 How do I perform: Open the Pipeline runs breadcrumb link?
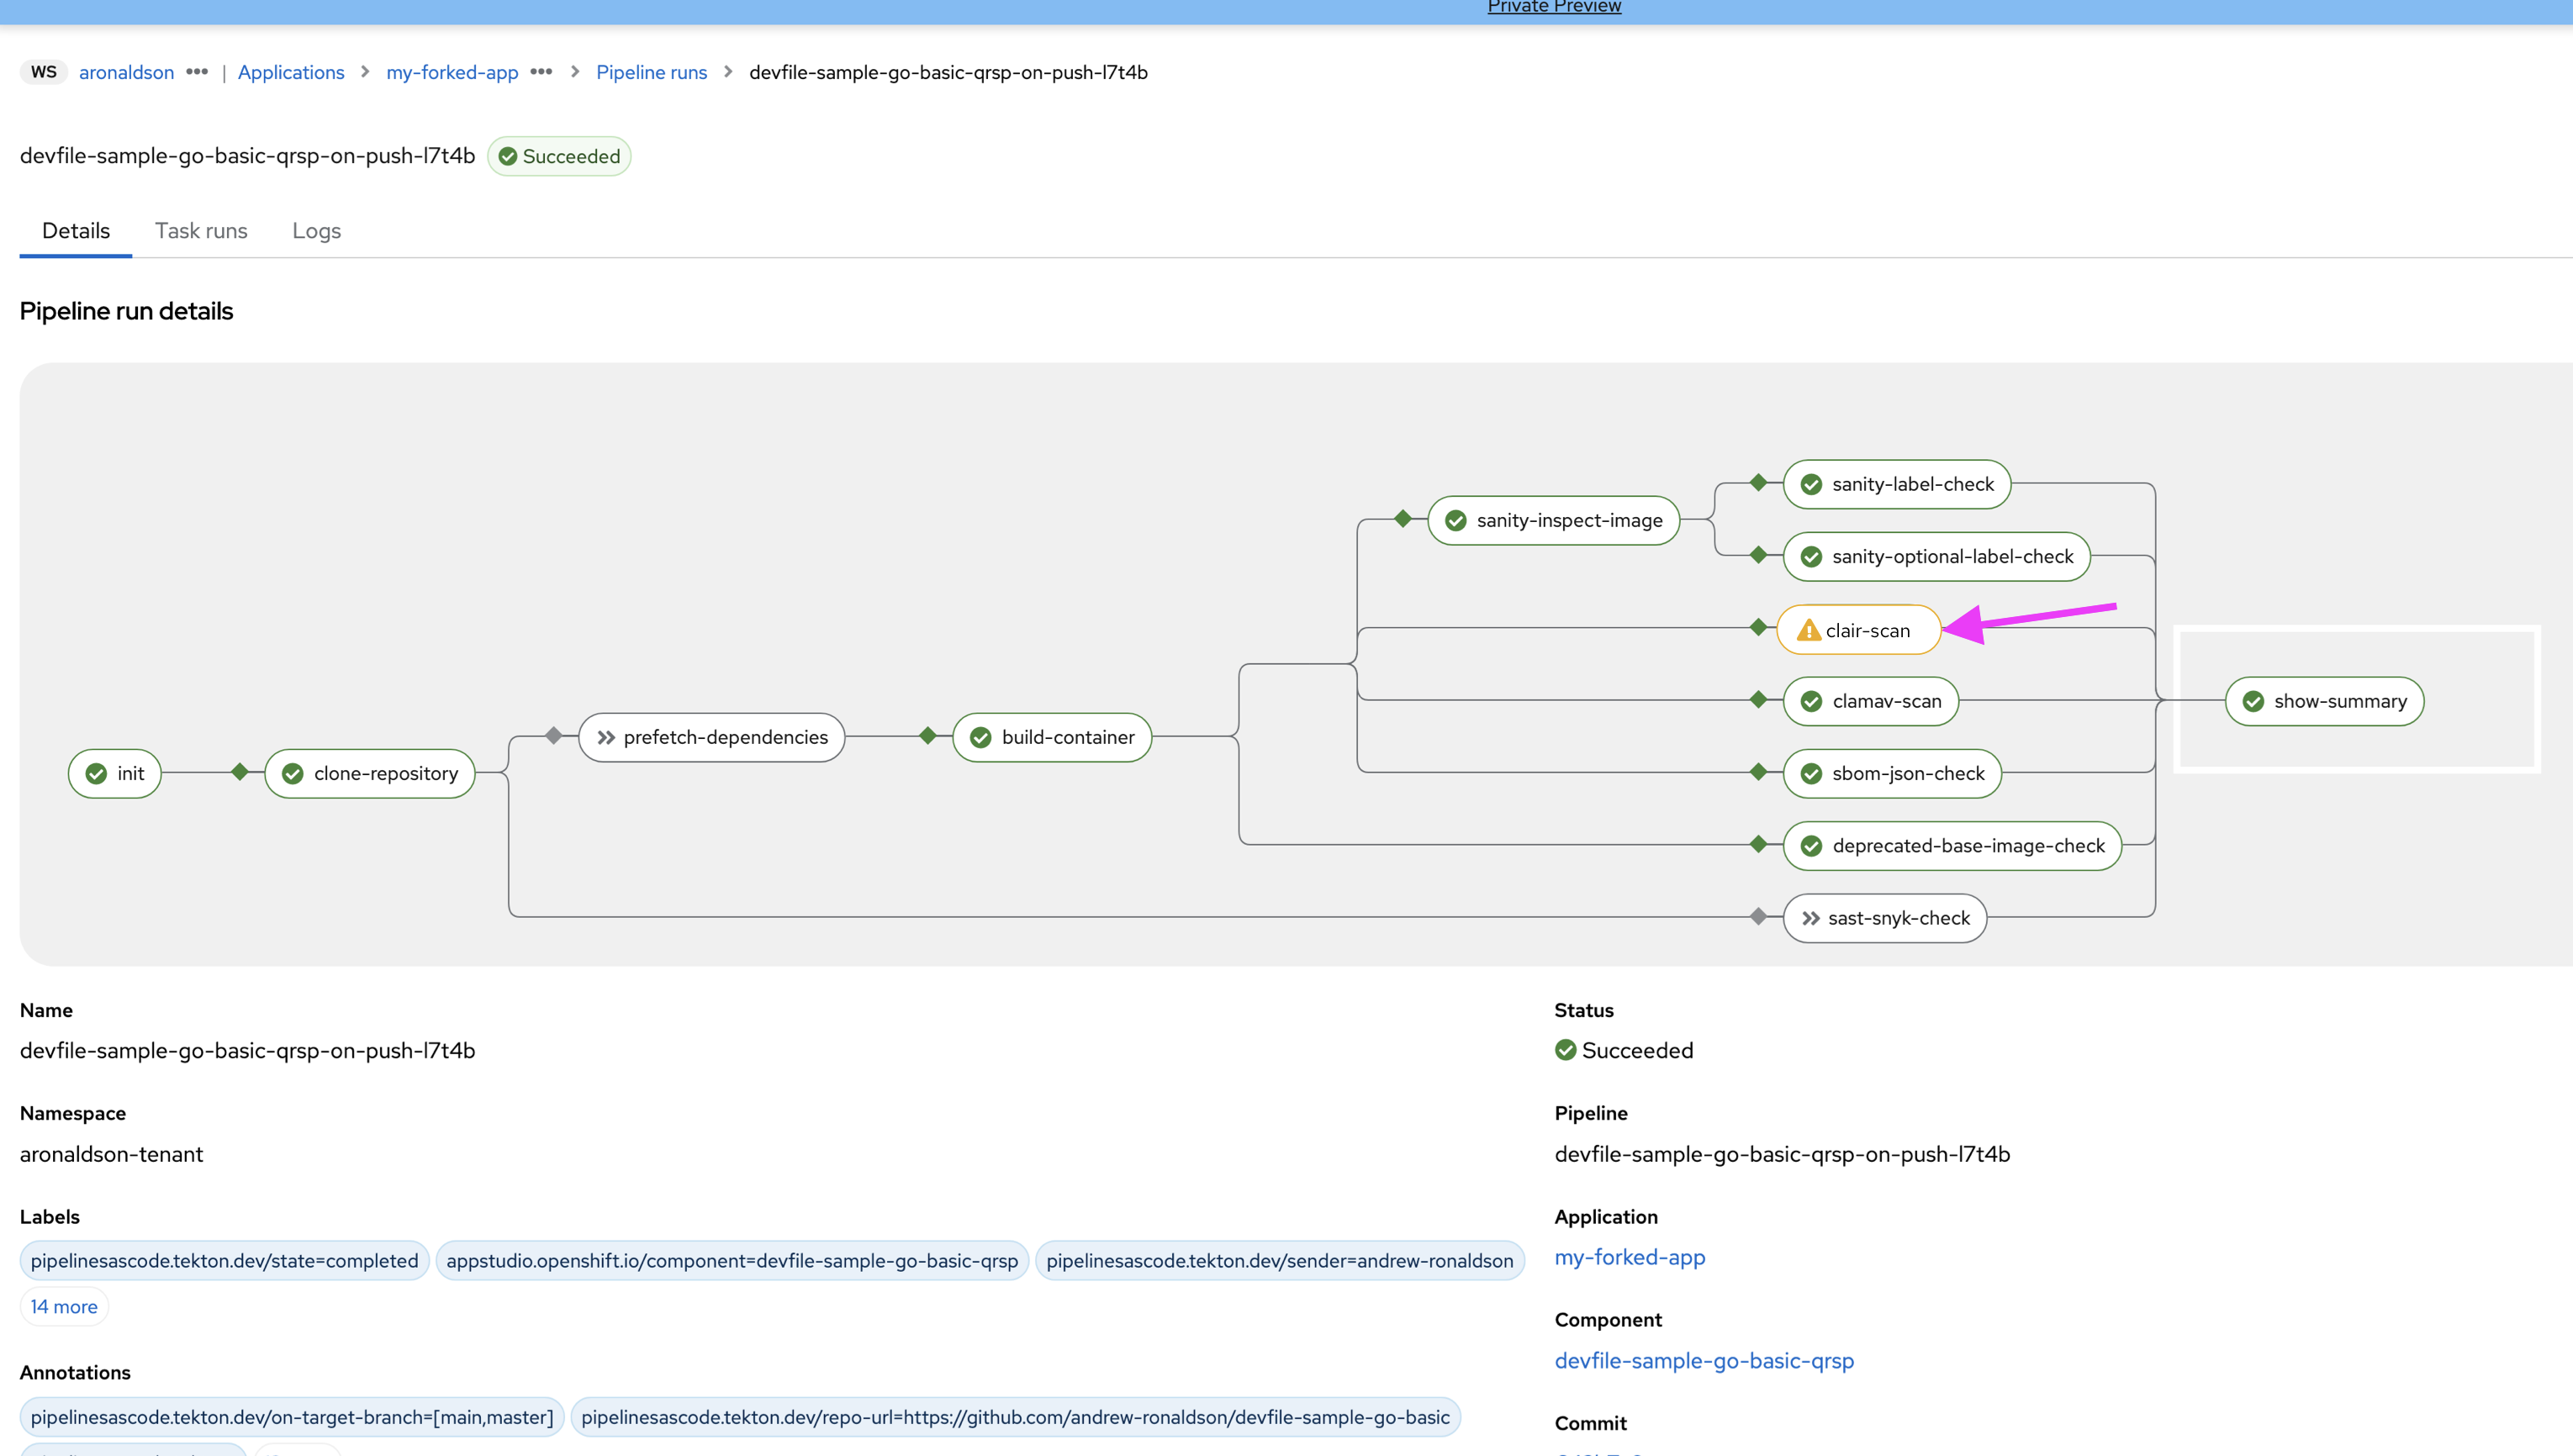point(651,72)
